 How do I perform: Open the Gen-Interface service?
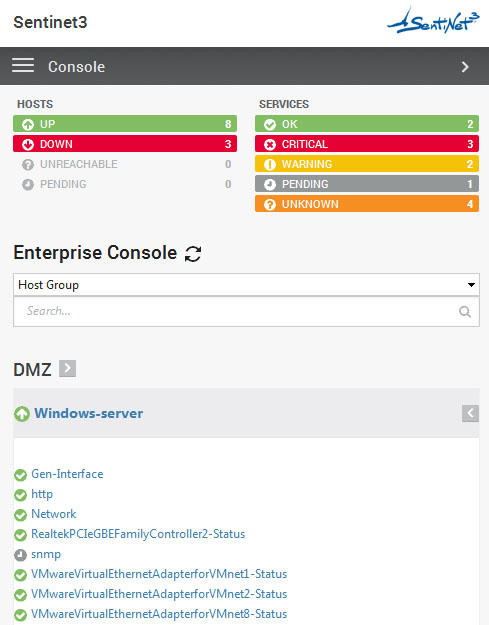coord(67,474)
